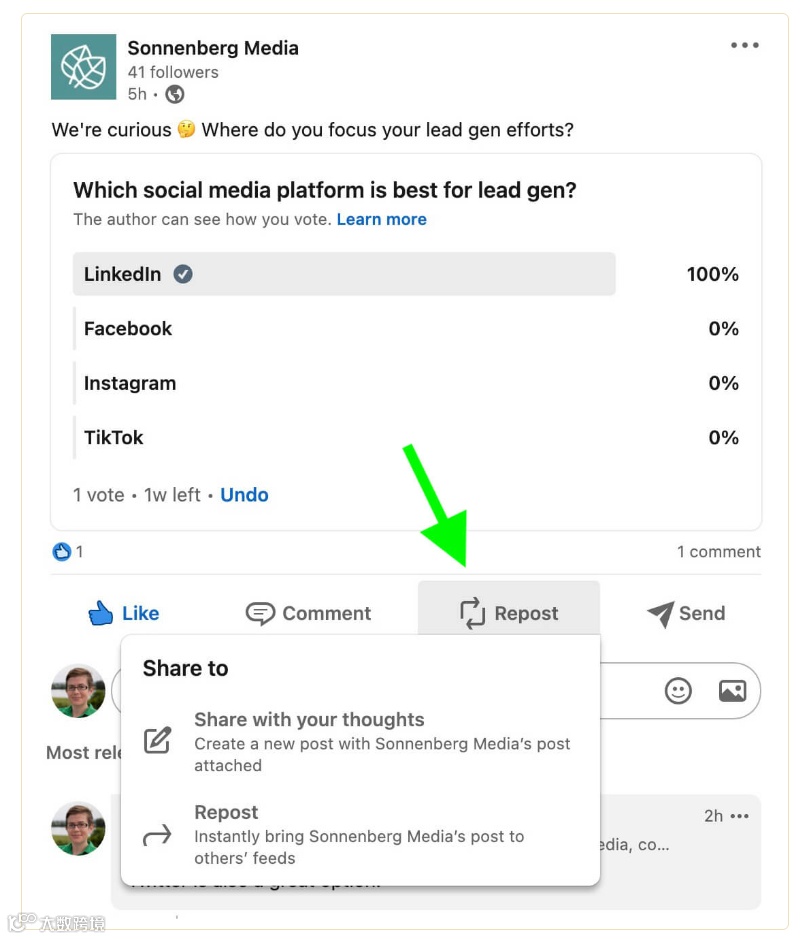Open the comment's three-dot menu
Screen dimensions: 803x939
739,816
